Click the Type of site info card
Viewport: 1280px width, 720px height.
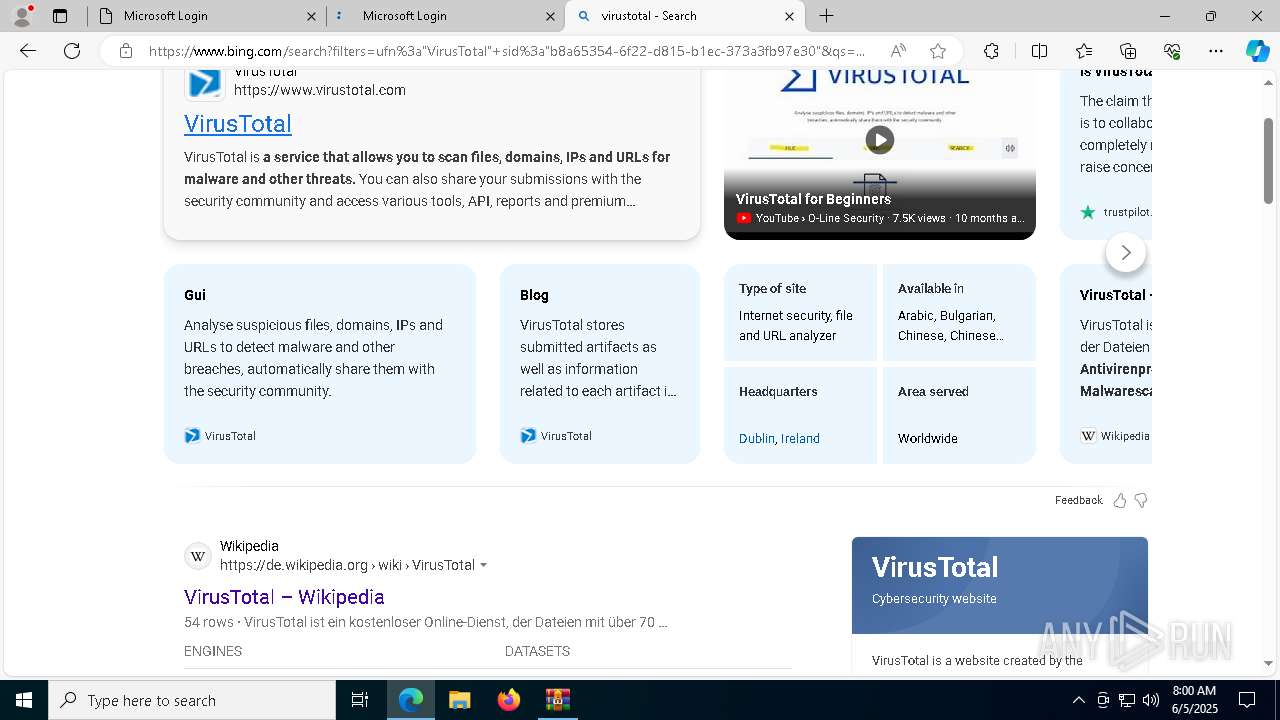800,312
